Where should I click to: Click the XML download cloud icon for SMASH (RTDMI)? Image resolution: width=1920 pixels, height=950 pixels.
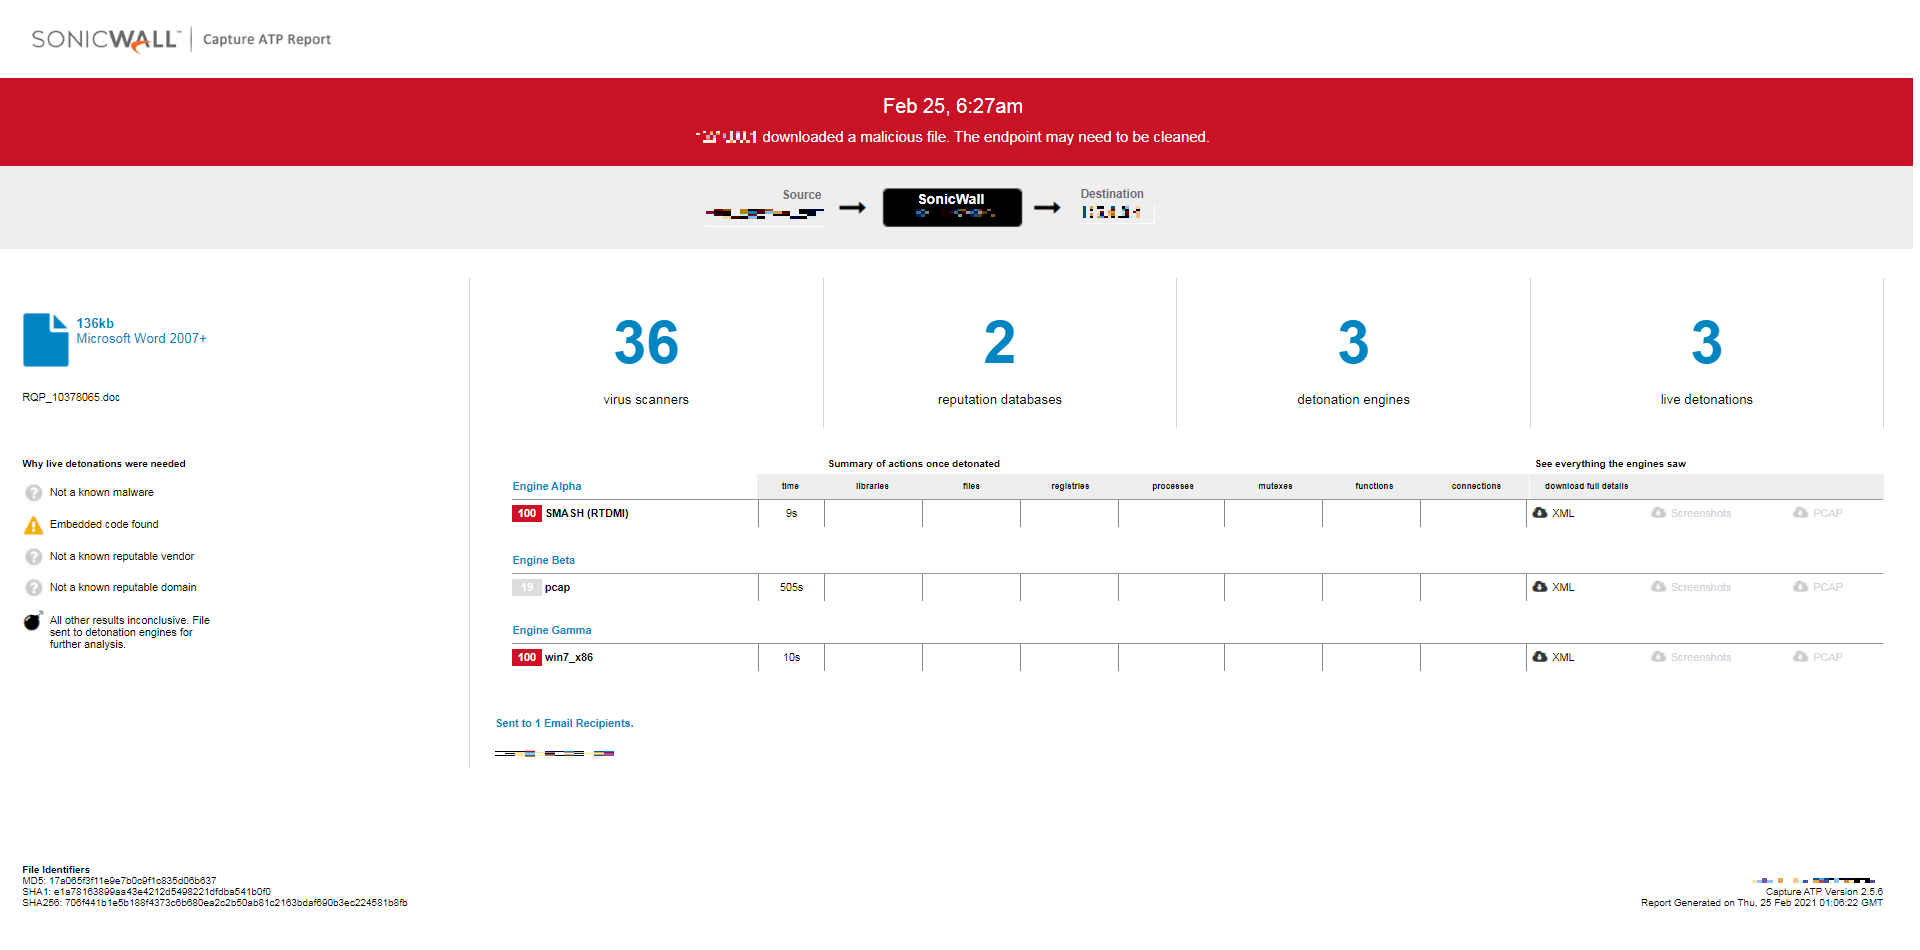pyautogui.click(x=1540, y=513)
